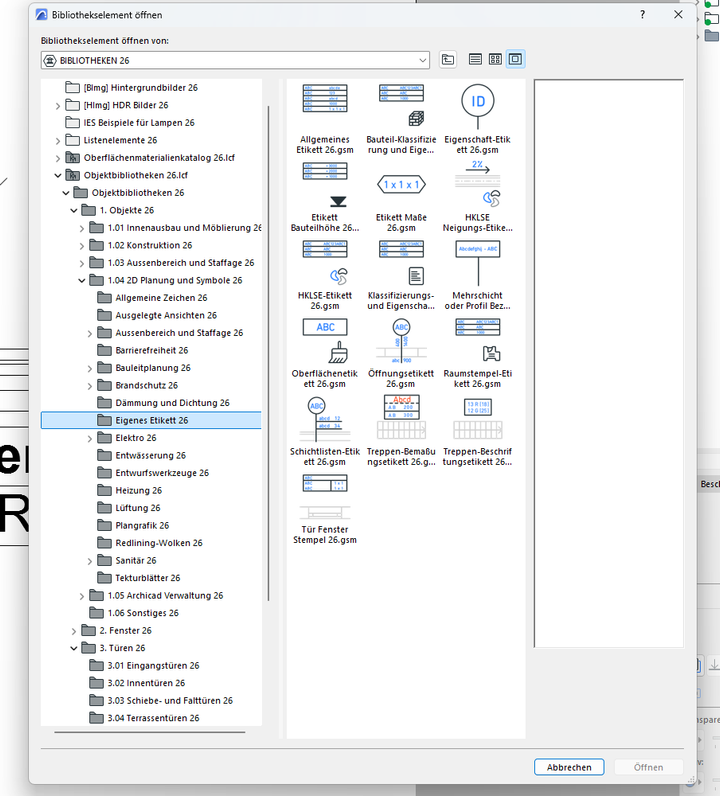The height and width of the screenshot is (796, 720).
Task: Select the Tekturblätter 26 folder
Action: click(139, 578)
